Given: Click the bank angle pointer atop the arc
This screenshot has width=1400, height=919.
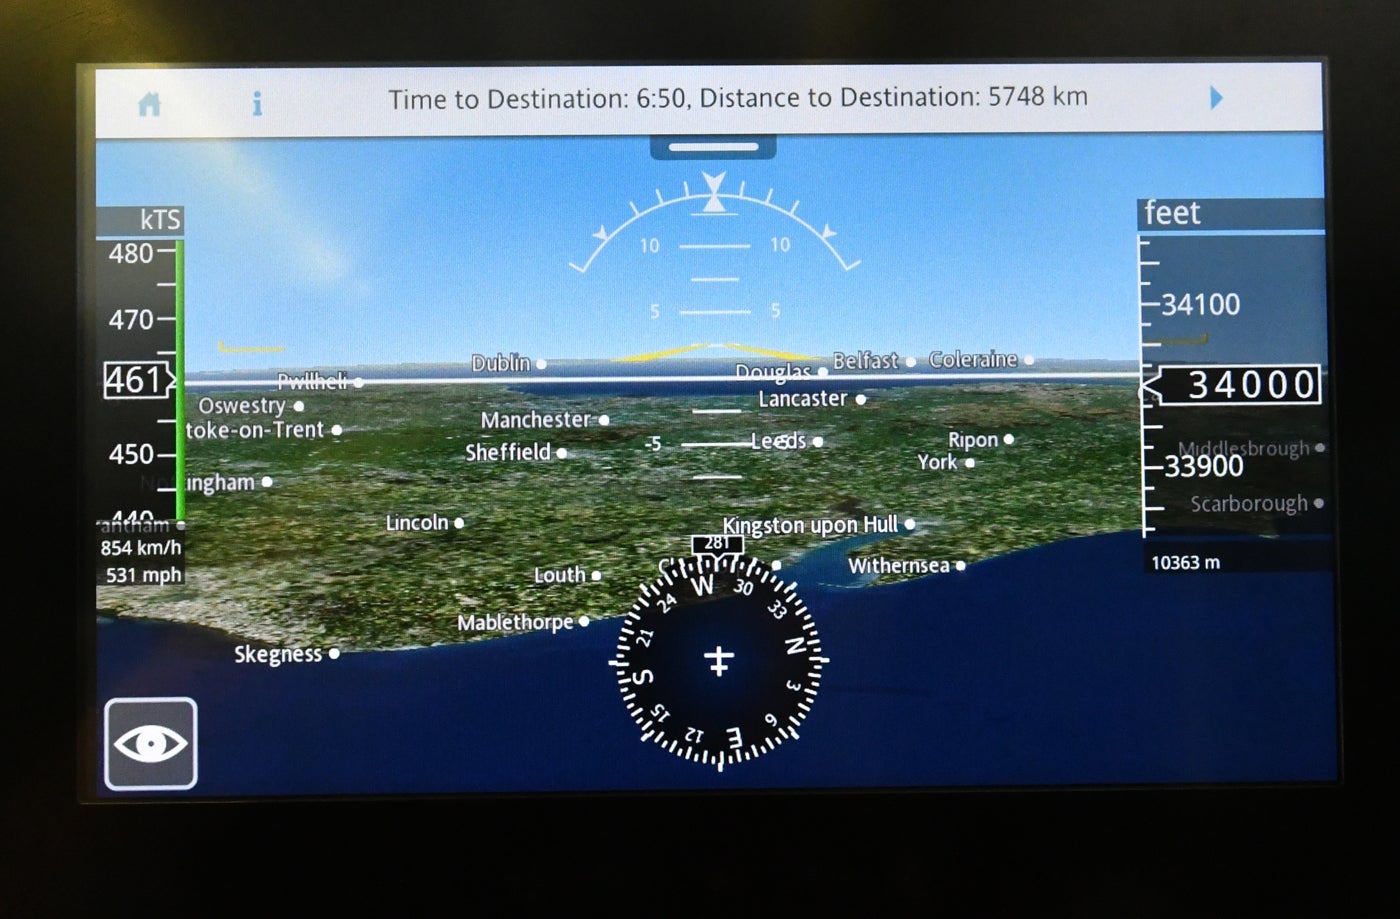Looking at the screenshot, I should (713, 192).
